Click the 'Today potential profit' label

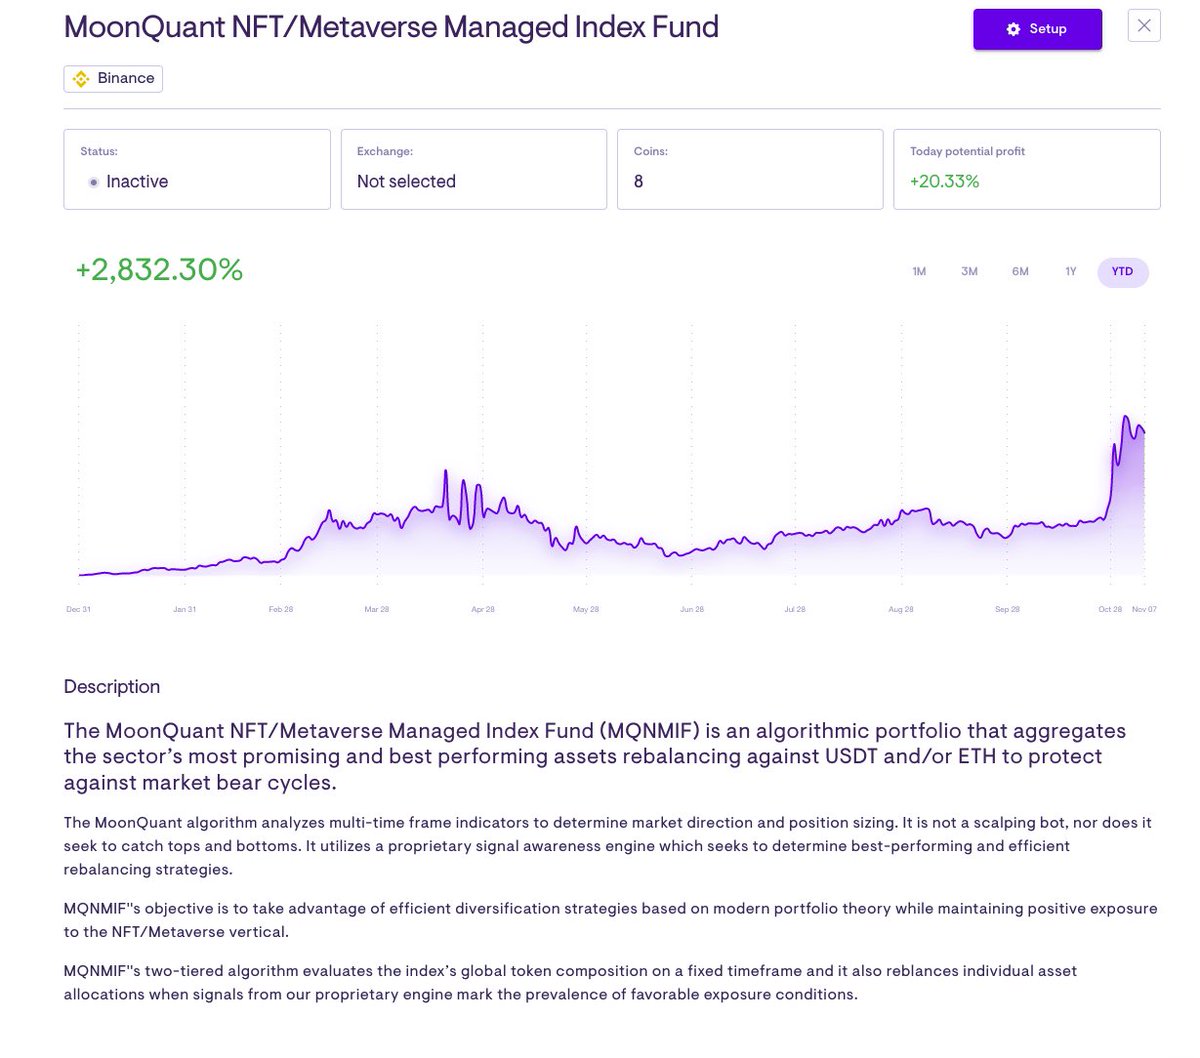pyautogui.click(x=967, y=152)
